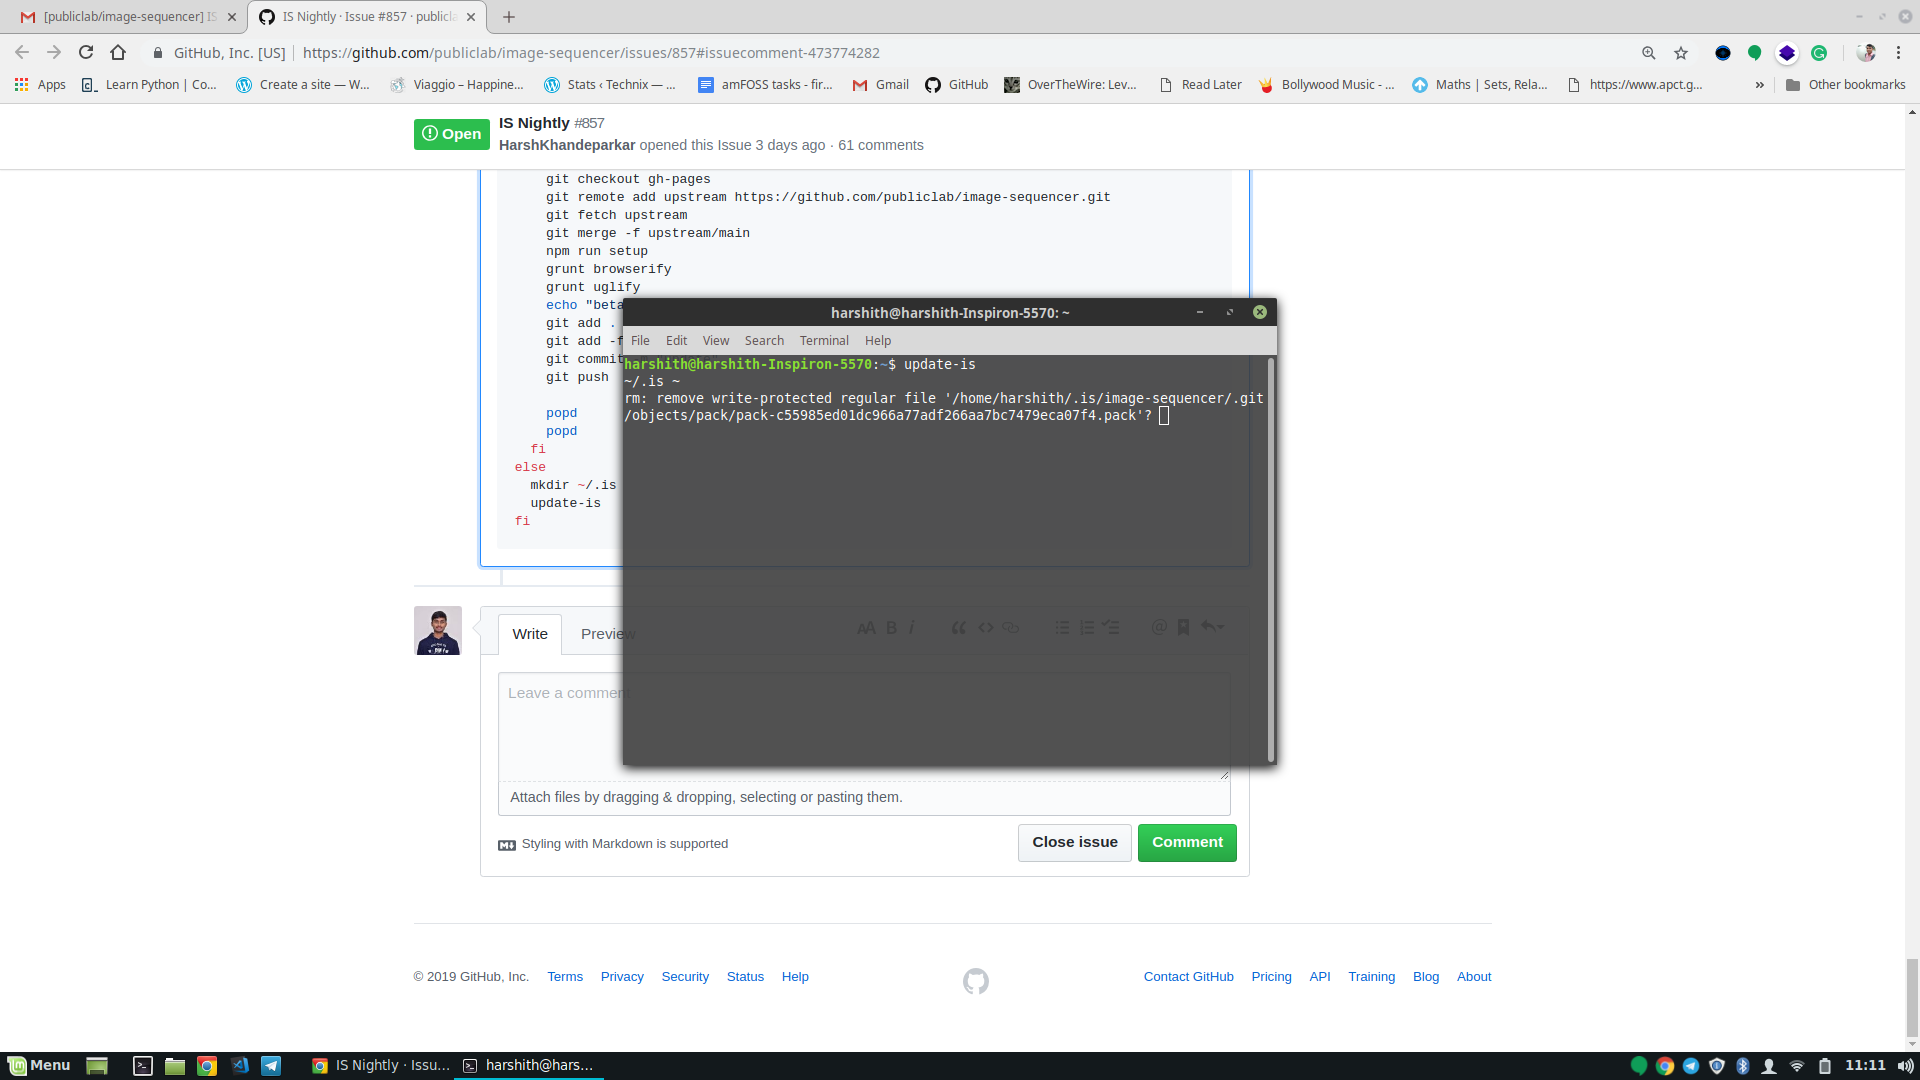Open the saved replies dropdown arrow
This screenshot has width=1920, height=1080.
pyautogui.click(x=1212, y=627)
